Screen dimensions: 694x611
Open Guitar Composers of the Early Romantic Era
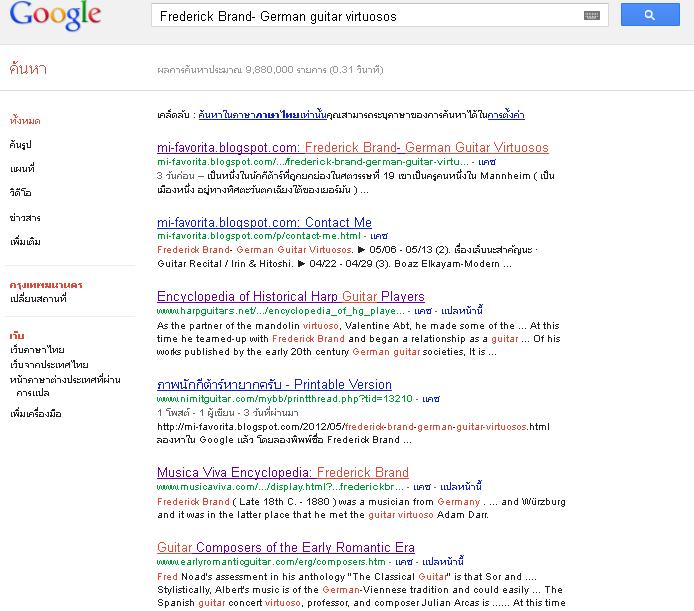click(x=286, y=548)
